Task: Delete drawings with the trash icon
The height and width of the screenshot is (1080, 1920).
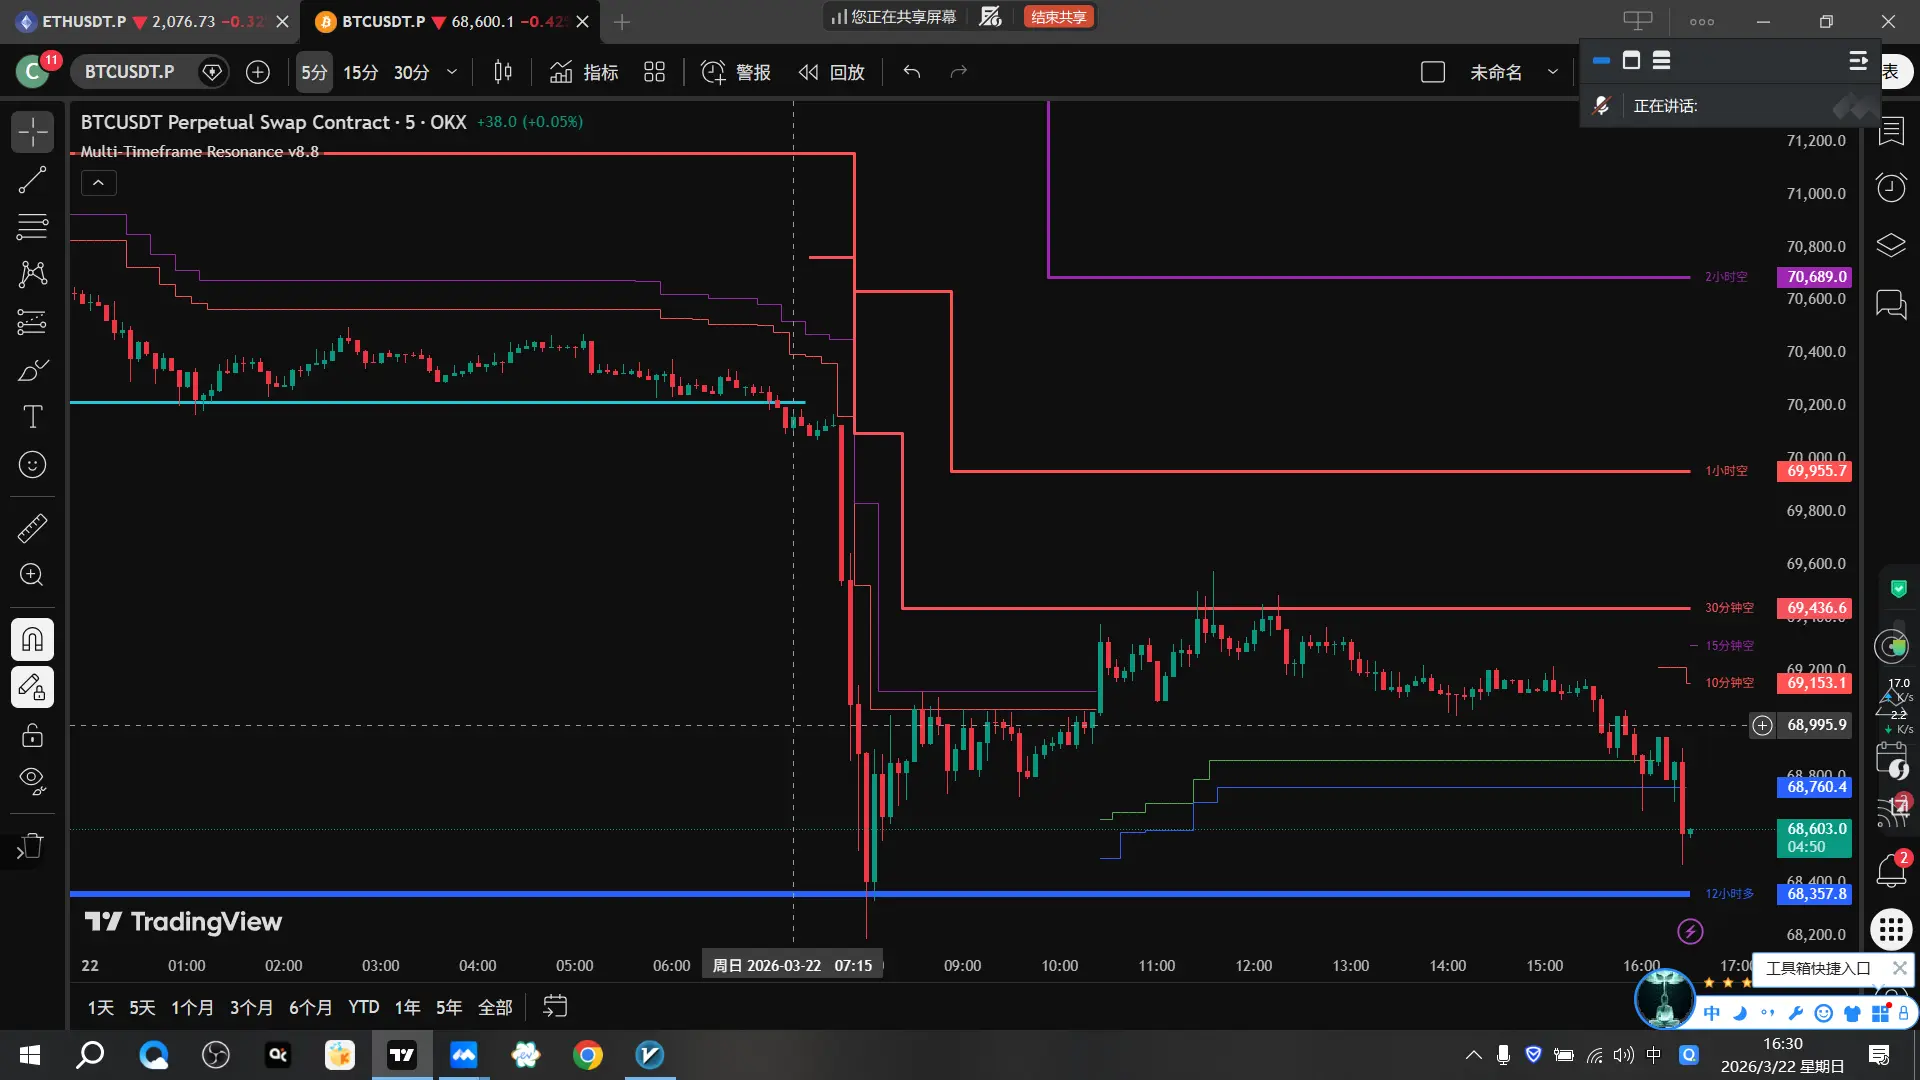Action: coord(32,846)
